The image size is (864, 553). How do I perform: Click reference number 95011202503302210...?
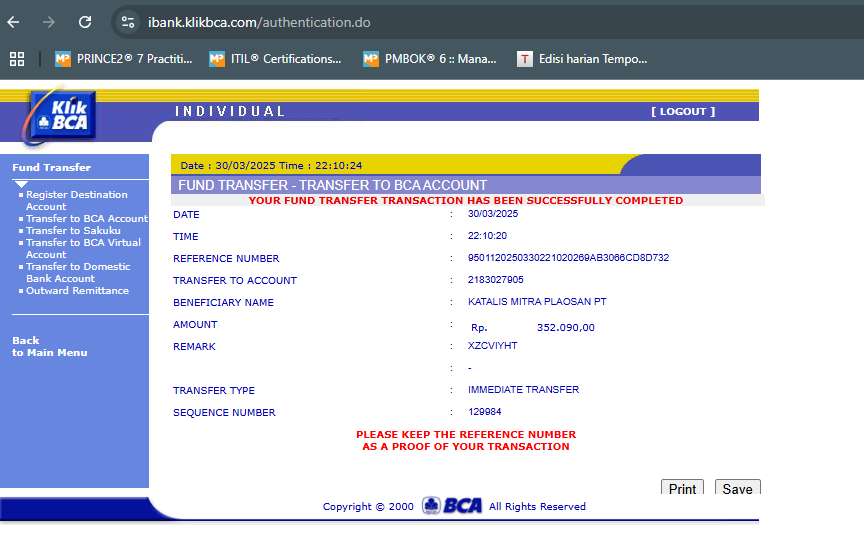tap(568, 258)
